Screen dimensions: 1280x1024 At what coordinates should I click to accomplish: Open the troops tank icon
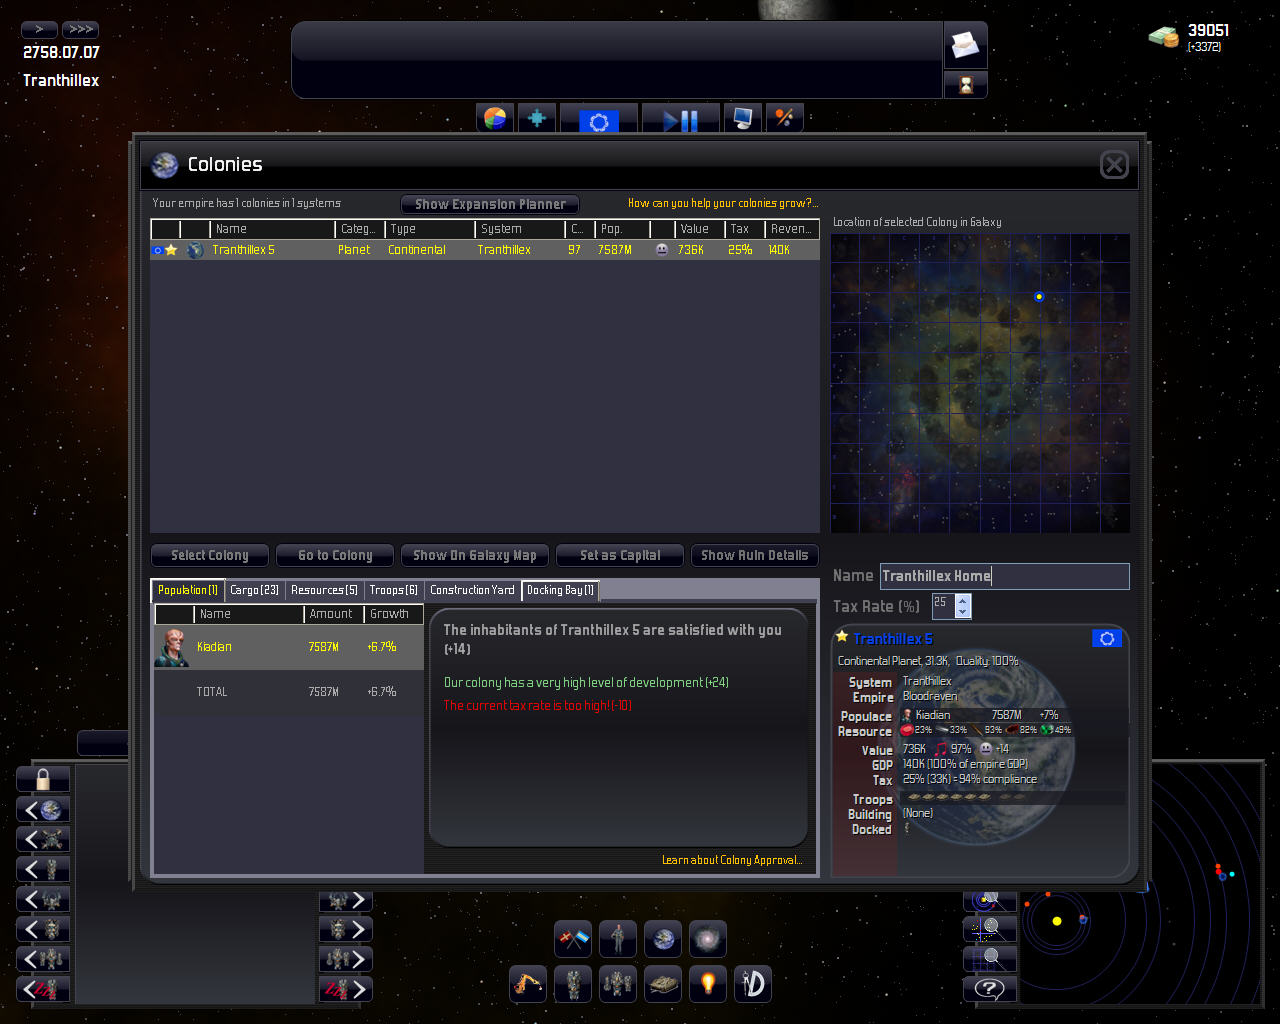[663, 983]
